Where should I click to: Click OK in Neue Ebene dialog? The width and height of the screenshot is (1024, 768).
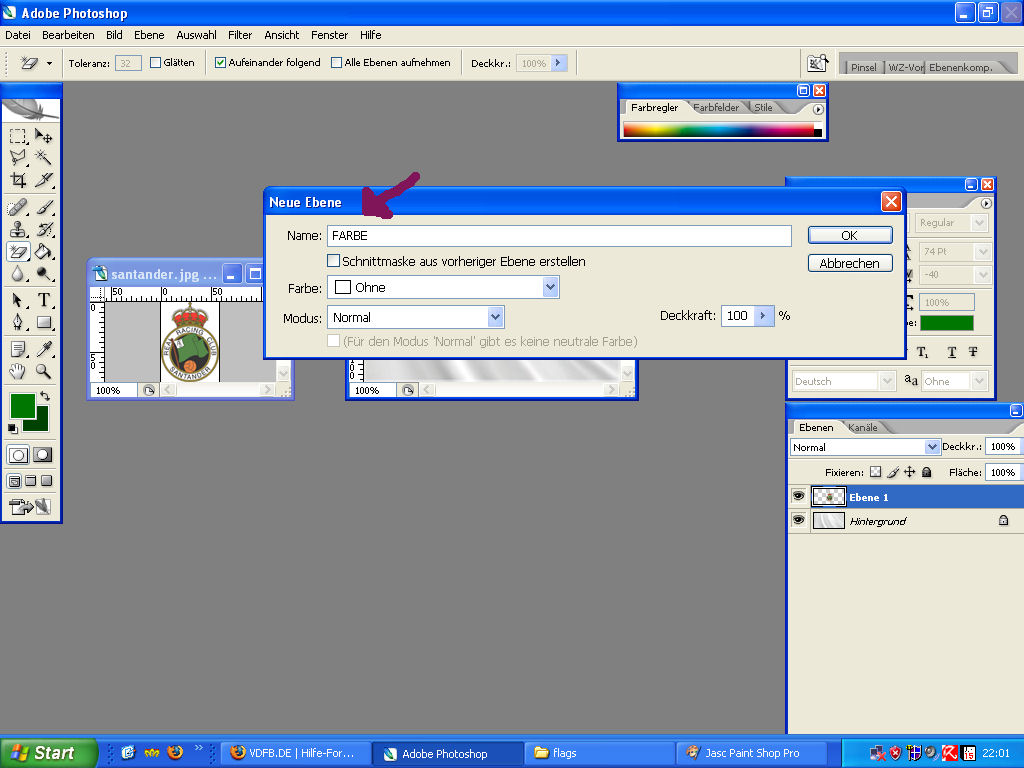coord(849,235)
